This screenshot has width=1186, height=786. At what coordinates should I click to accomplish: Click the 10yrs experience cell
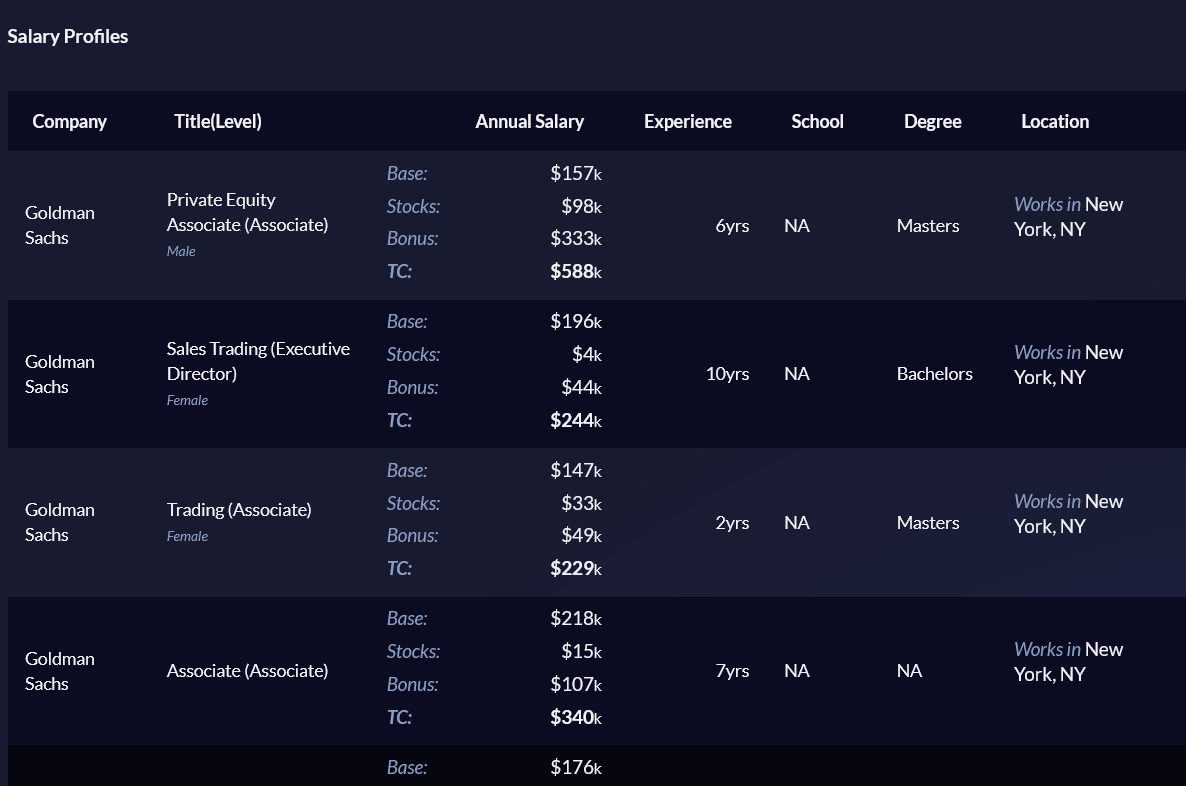click(728, 374)
